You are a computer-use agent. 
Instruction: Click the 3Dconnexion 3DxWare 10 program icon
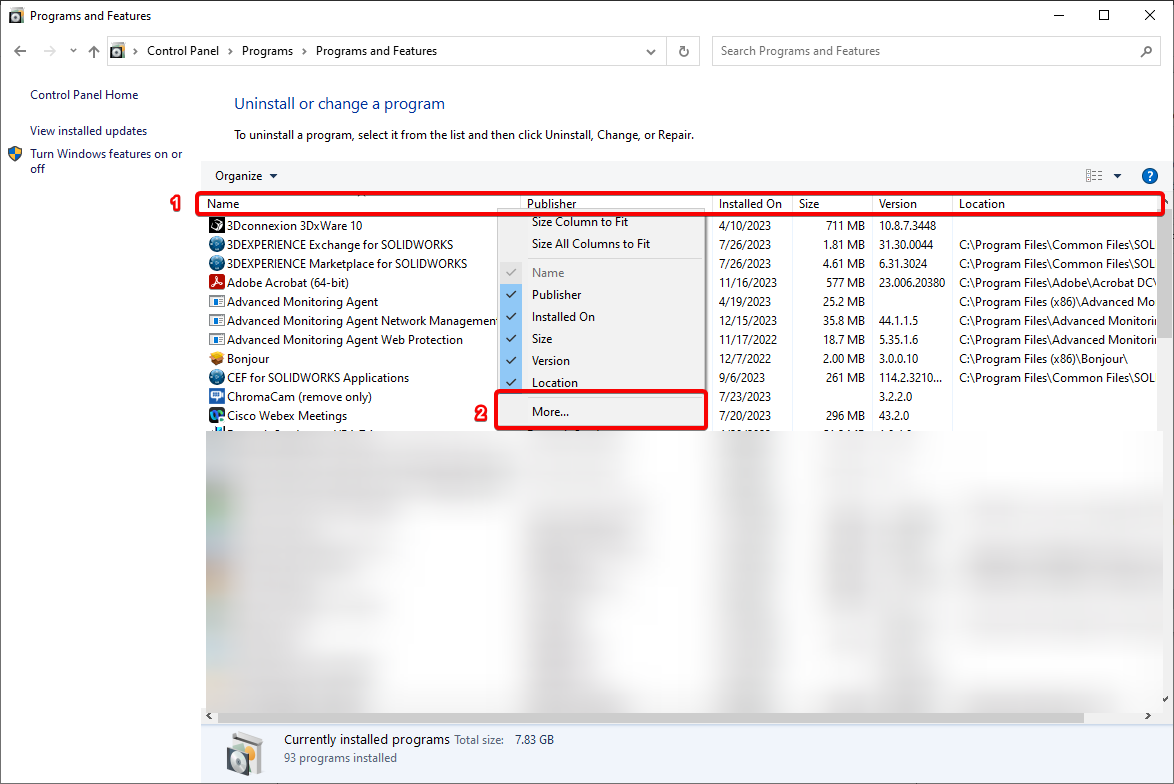(x=216, y=225)
